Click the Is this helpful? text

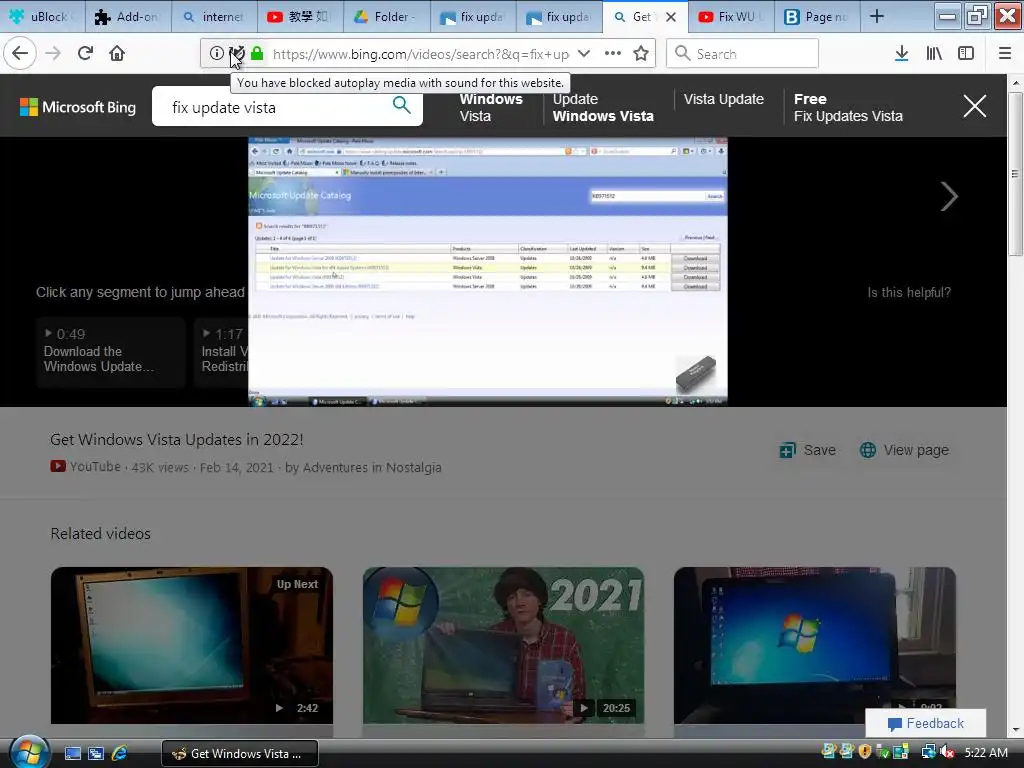coord(908,293)
